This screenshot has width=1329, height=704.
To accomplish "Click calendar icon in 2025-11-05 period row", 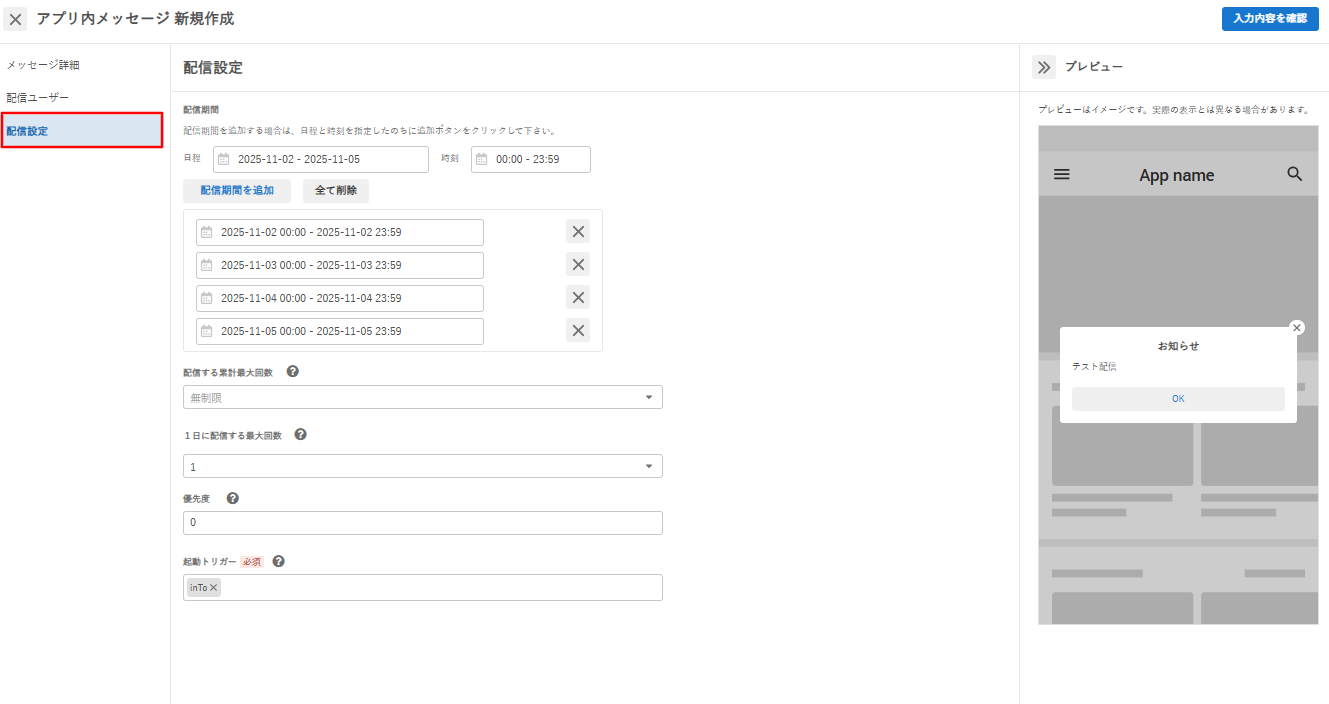I will (x=207, y=331).
